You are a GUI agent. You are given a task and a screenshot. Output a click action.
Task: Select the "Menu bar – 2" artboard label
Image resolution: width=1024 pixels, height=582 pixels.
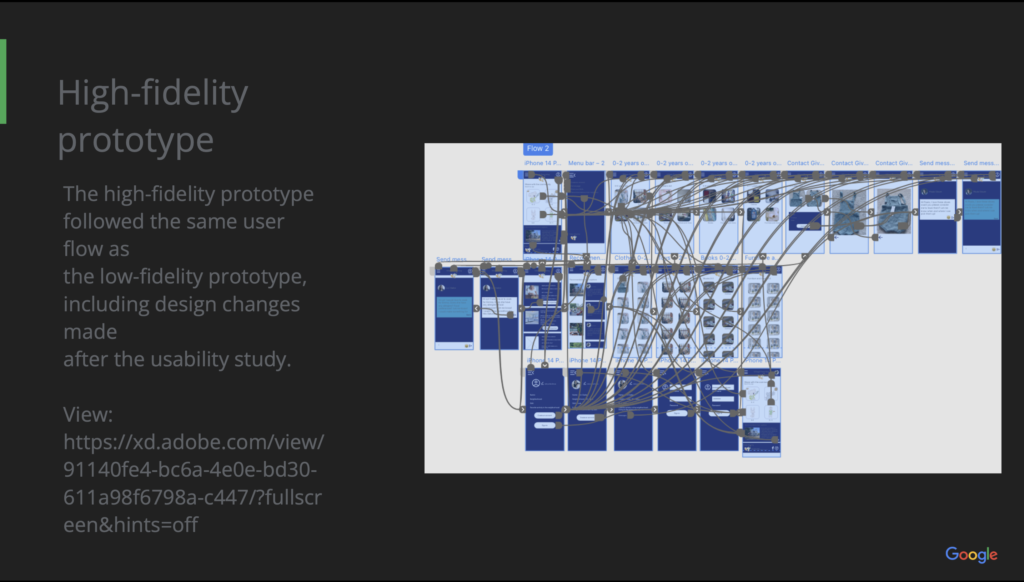click(x=586, y=163)
